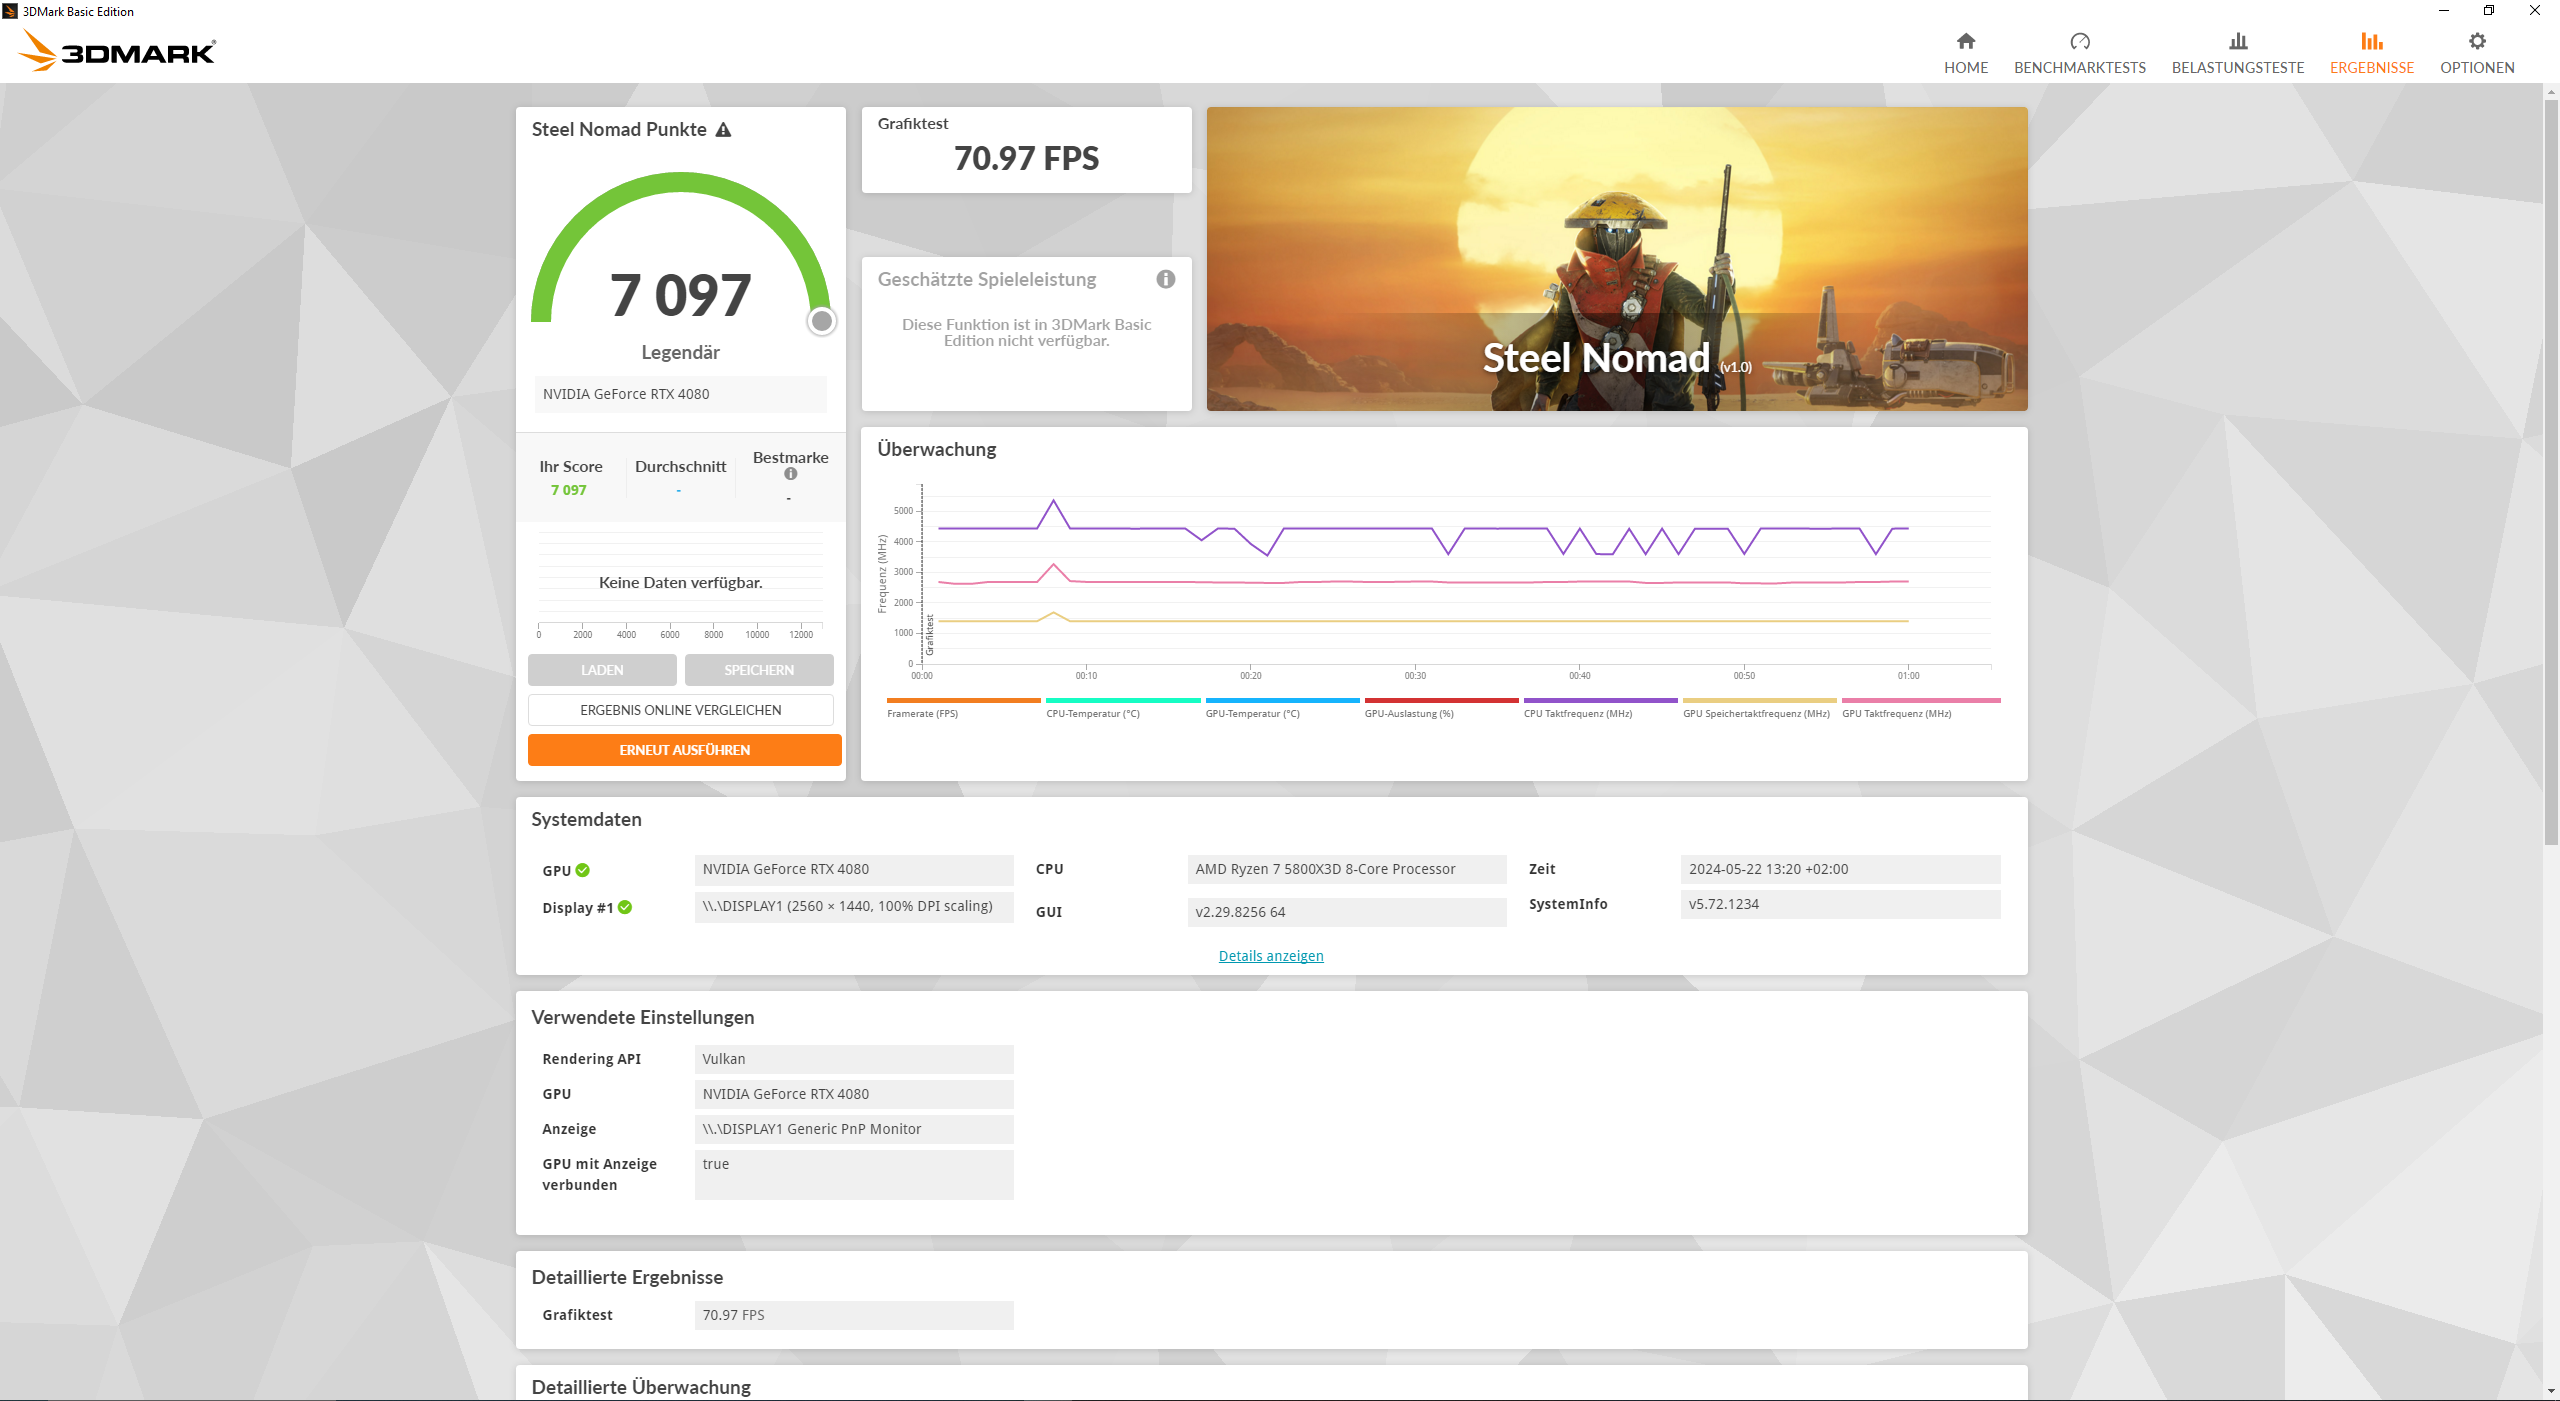Toggle GPU-Temperatur legend series
2560x1401 pixels.
click(x=1252, y=714)
